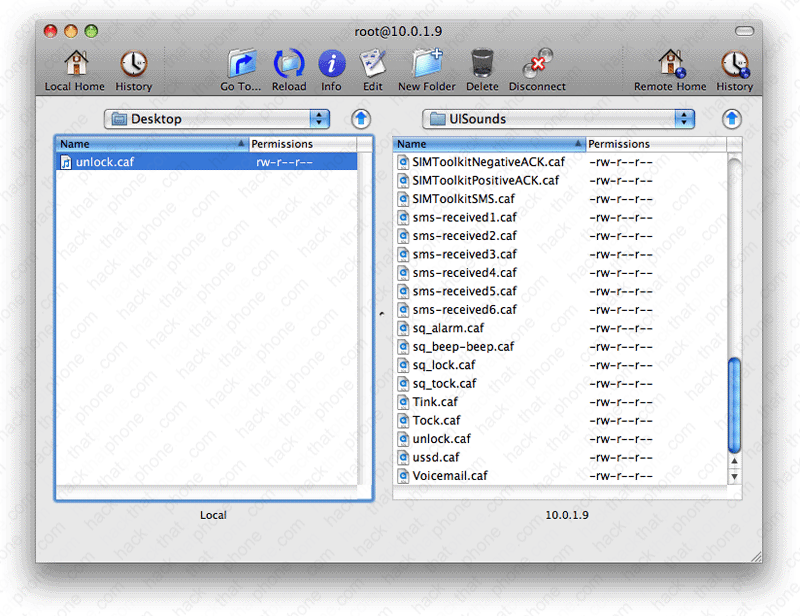Click the Delete trash icon
The width and height of the screenshot is (800, 616).
pyautogui.click(x=482, y=65)
